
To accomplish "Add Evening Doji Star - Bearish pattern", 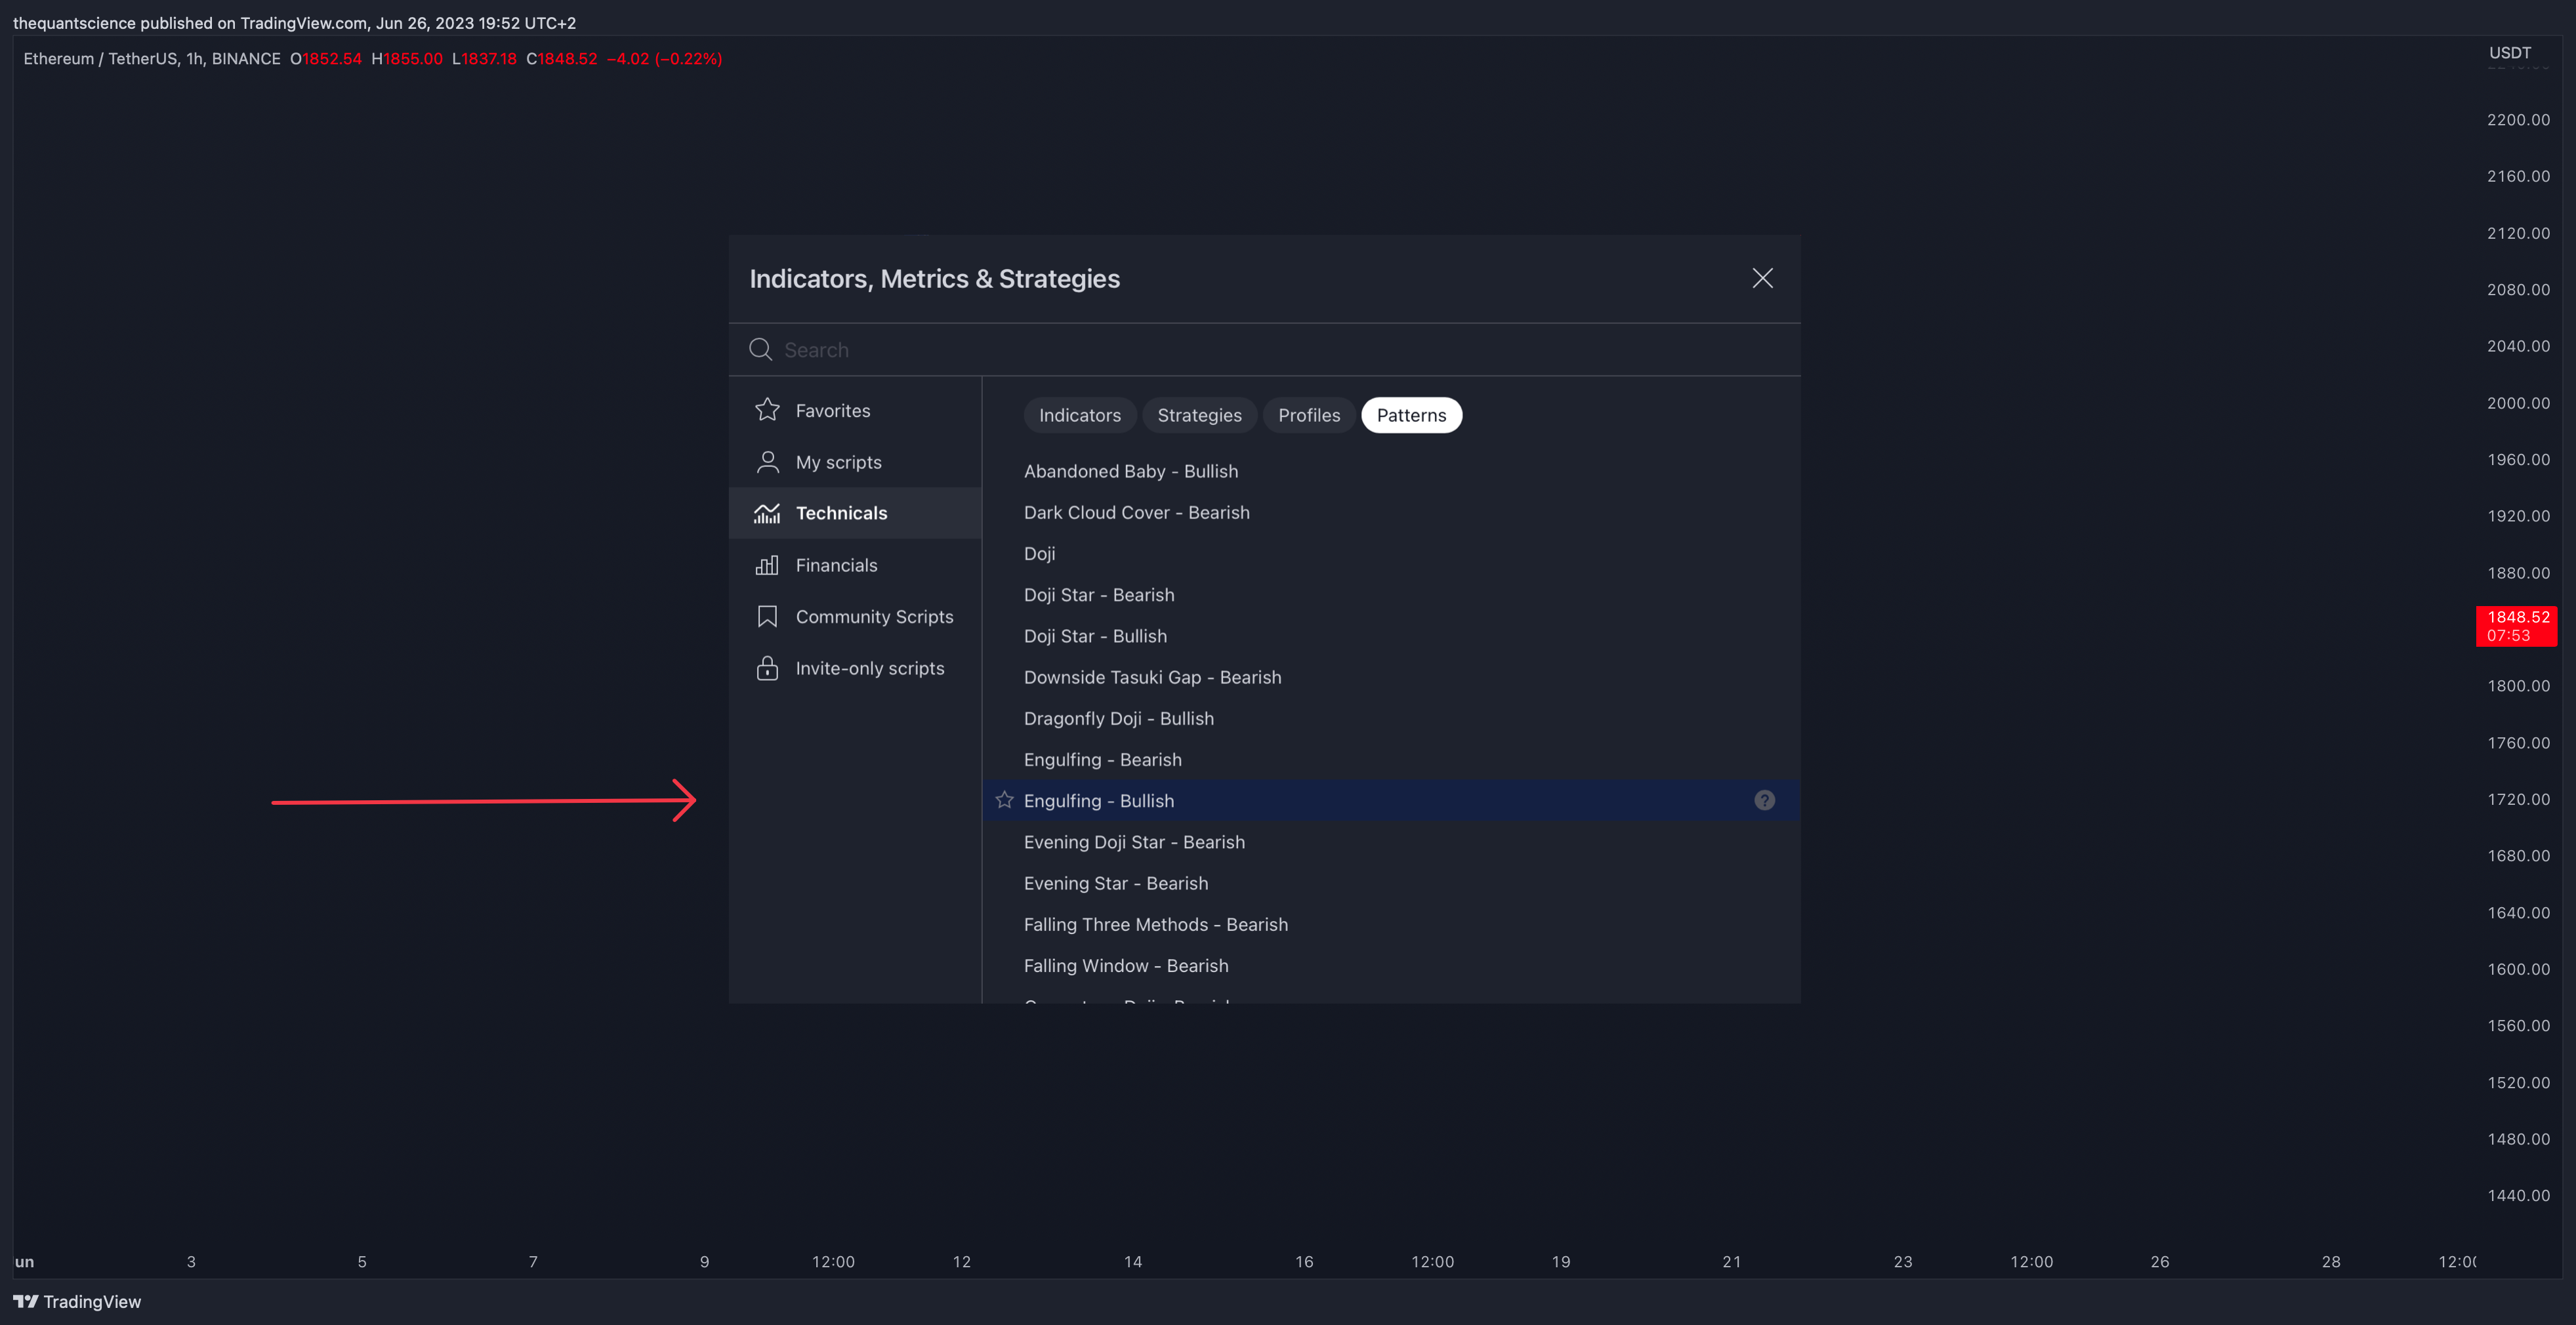I will click(1391, 842).
